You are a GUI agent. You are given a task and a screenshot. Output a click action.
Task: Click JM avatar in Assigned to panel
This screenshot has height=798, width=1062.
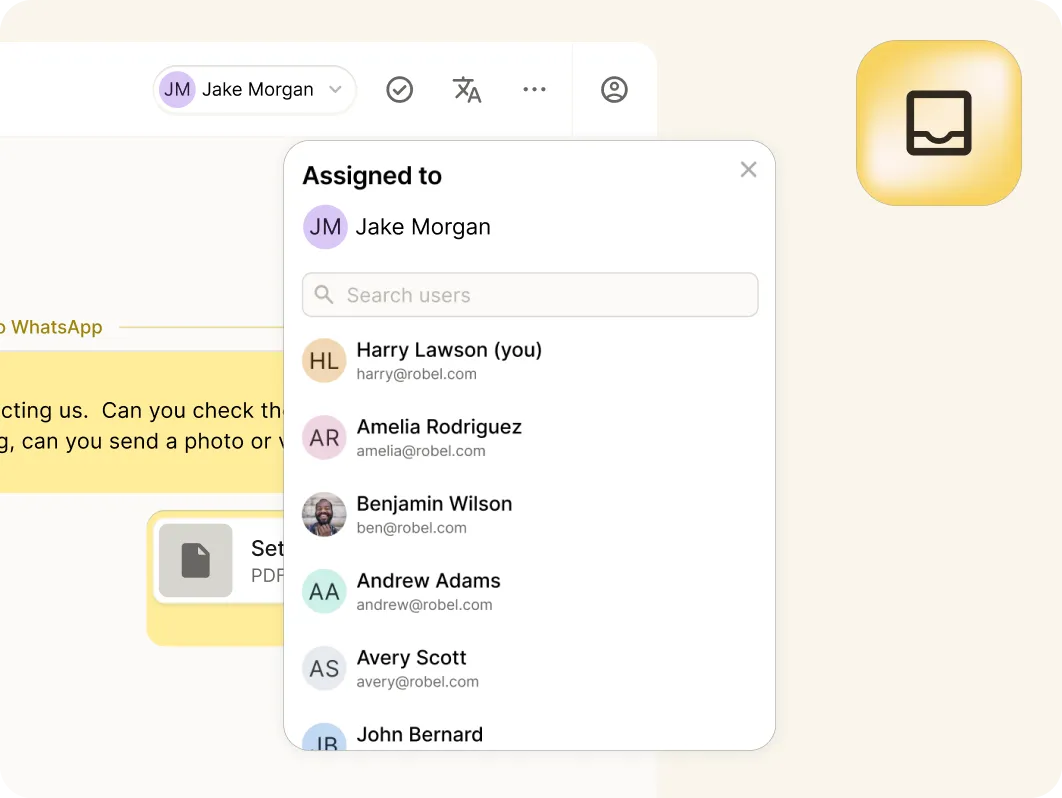(325, 227)
